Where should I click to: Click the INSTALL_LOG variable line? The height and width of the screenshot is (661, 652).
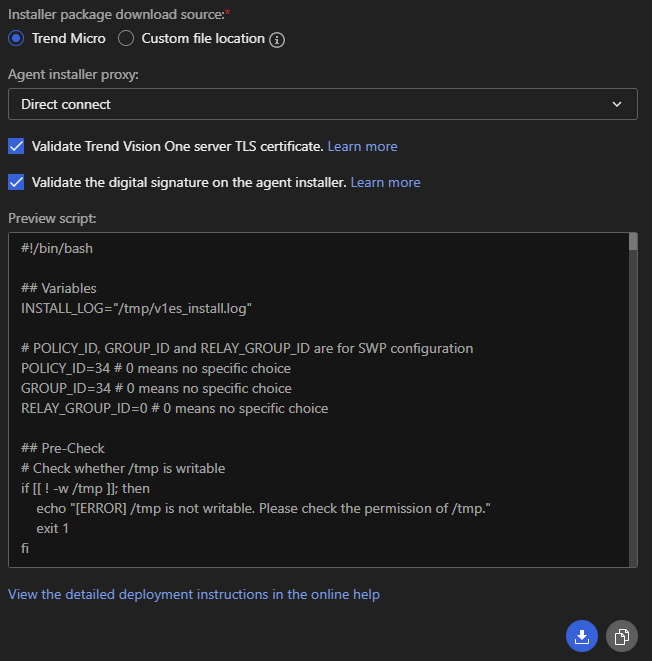pyautogui.click(x=136, y=308)
